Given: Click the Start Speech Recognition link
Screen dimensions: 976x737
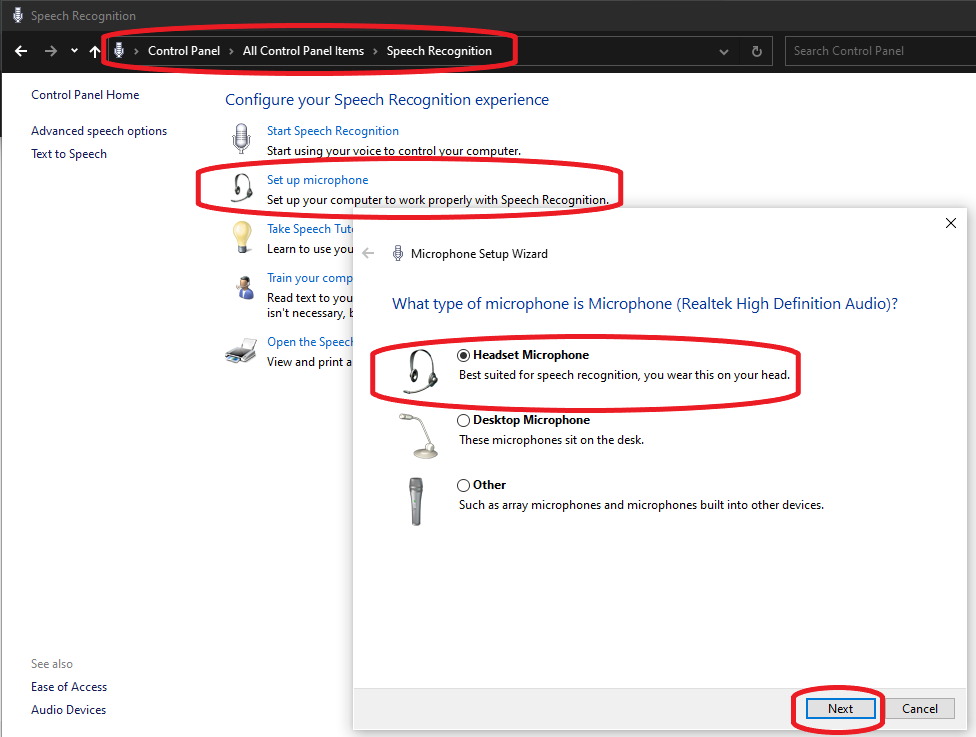Looking at the screenshot, I should click(333, 131).
